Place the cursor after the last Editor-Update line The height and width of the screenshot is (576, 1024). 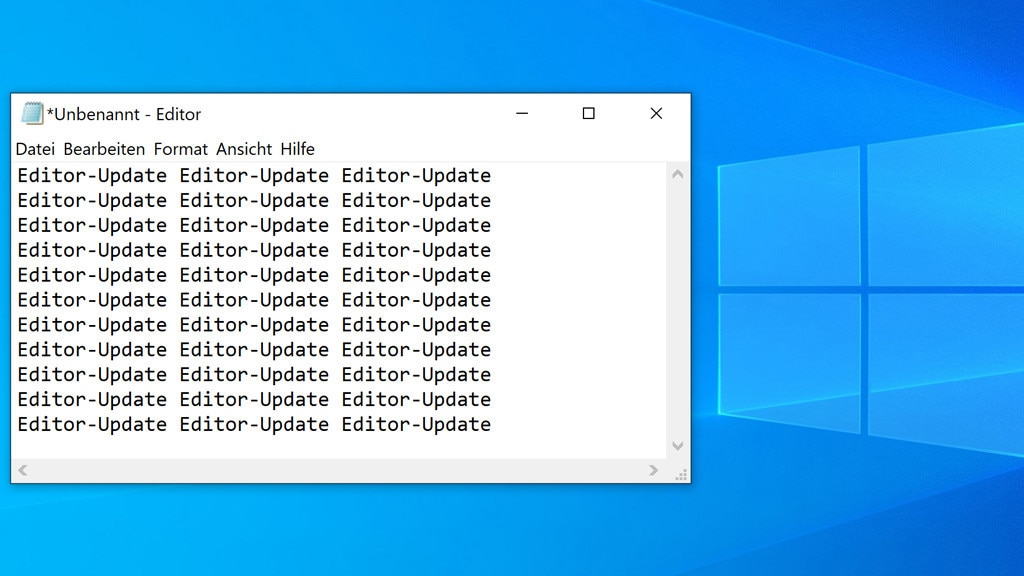tap(493, 424)
